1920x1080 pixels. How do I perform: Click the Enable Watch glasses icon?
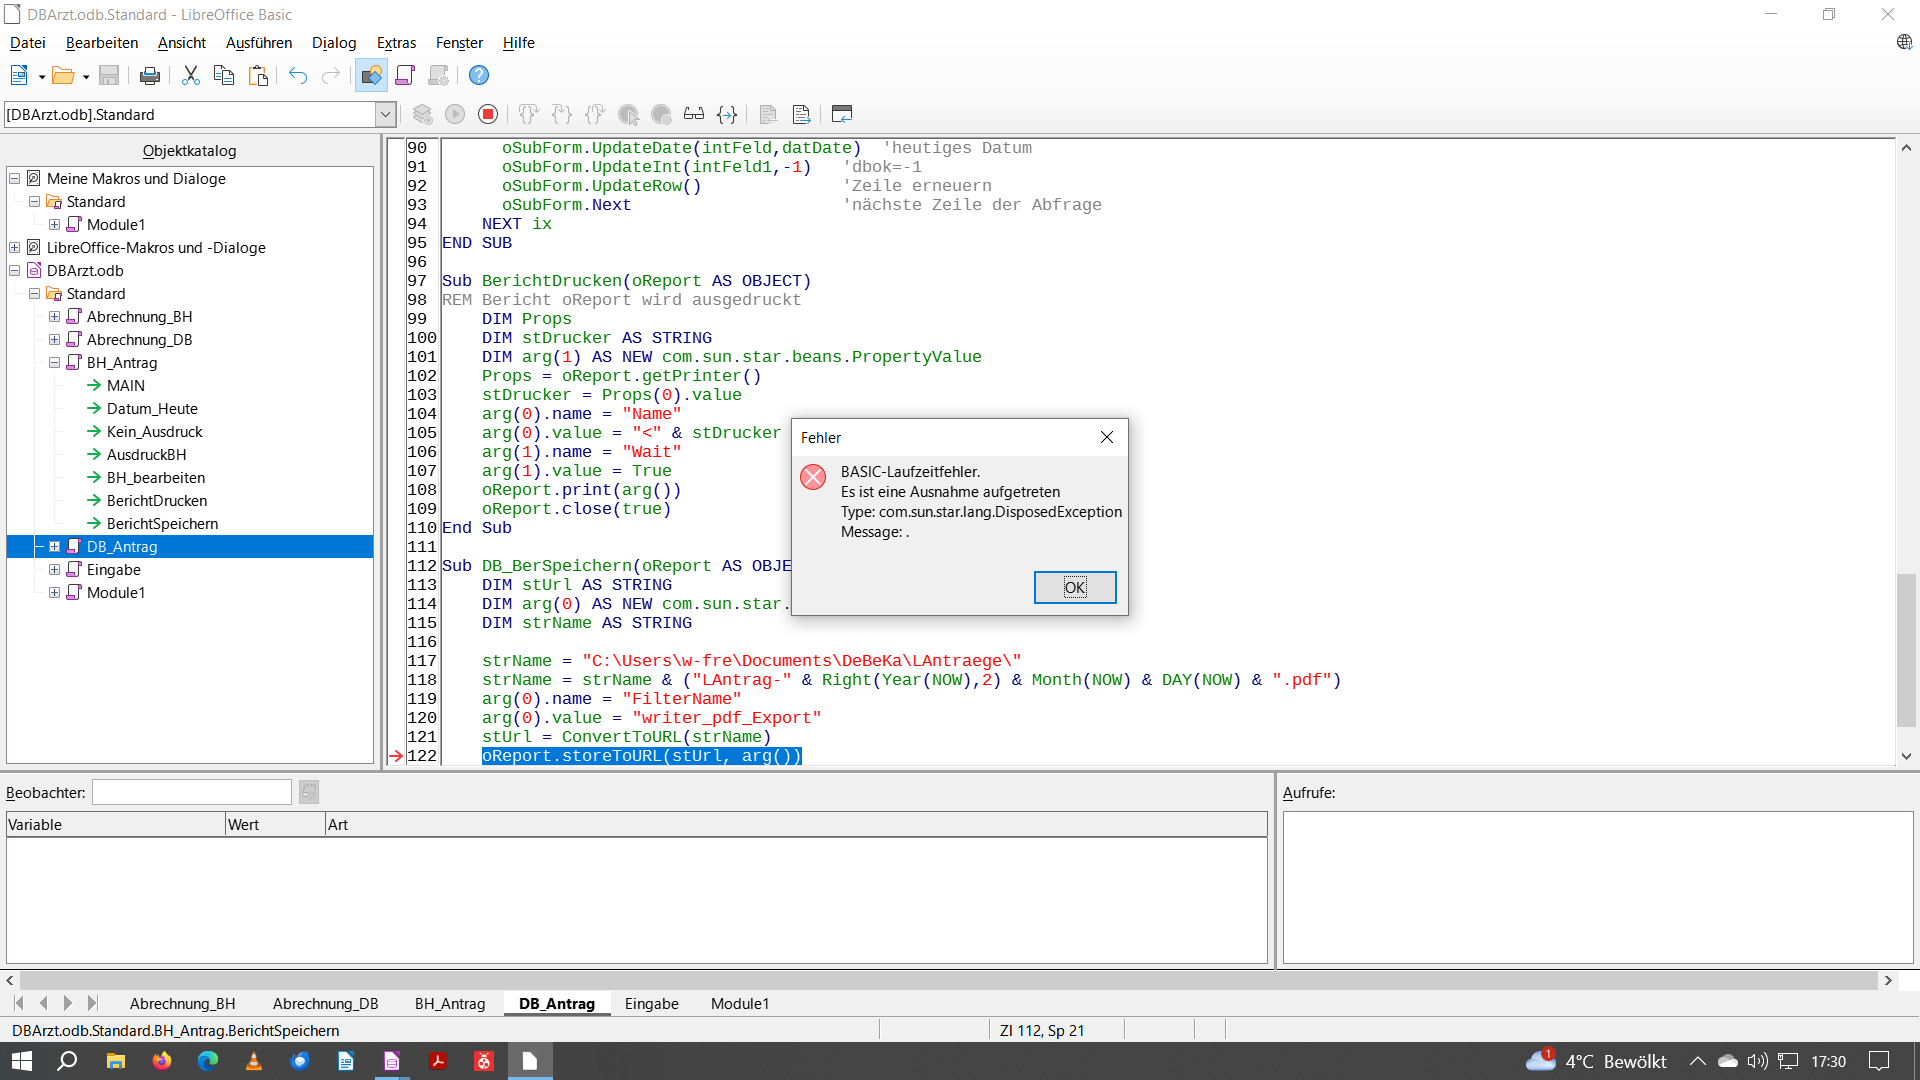(x=694, y=114)
